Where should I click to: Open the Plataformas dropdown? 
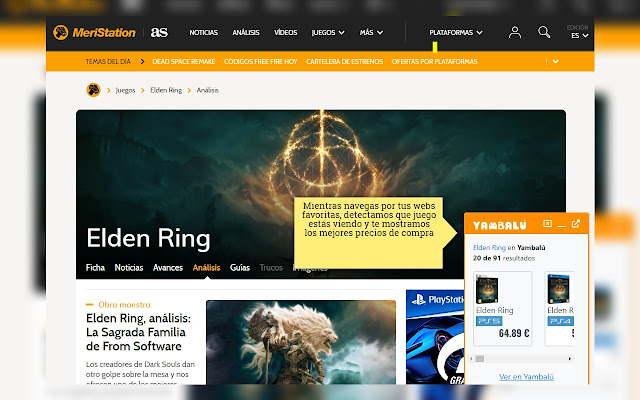[x=456, y=32]
